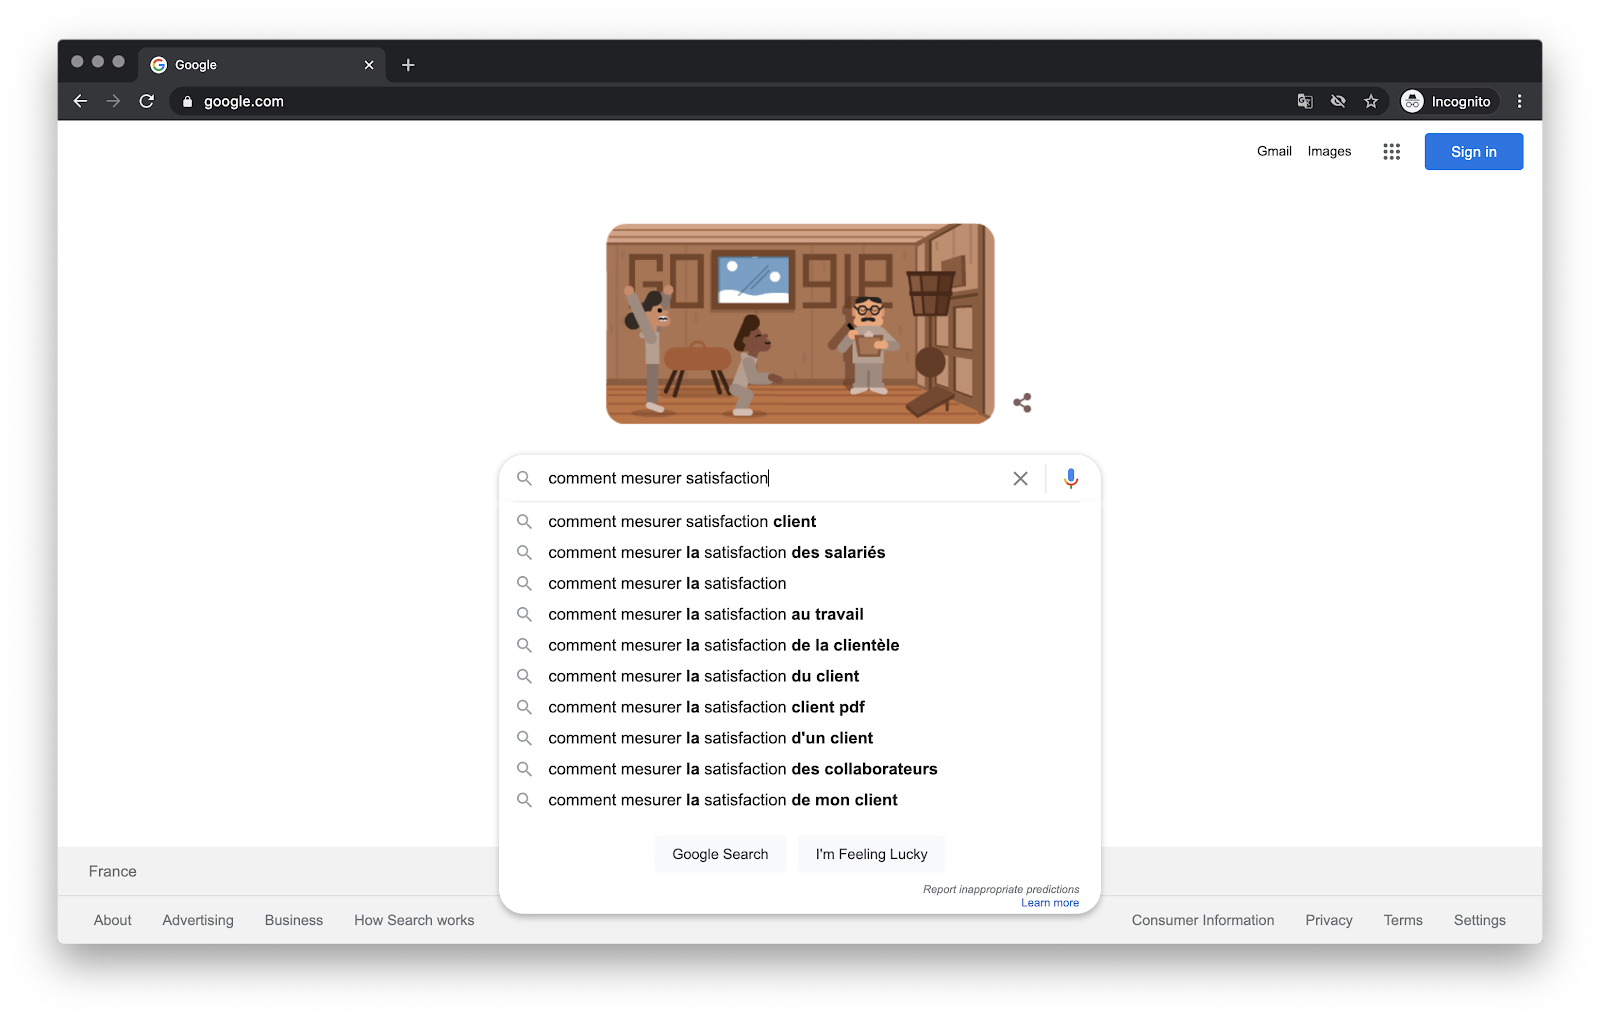
Task: Click the magnifier icon inside the search field
Action: click(x=524, y=479)
